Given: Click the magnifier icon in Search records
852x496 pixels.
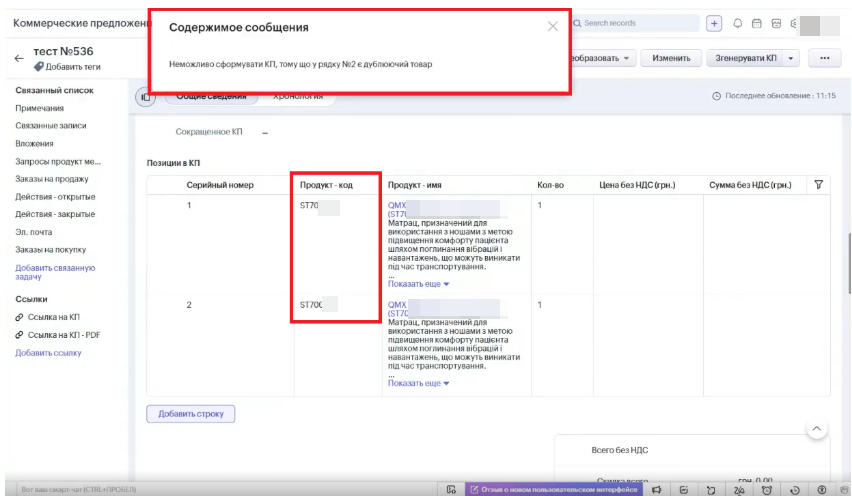Looking at the screenshot, I should [x=577, y=23].
